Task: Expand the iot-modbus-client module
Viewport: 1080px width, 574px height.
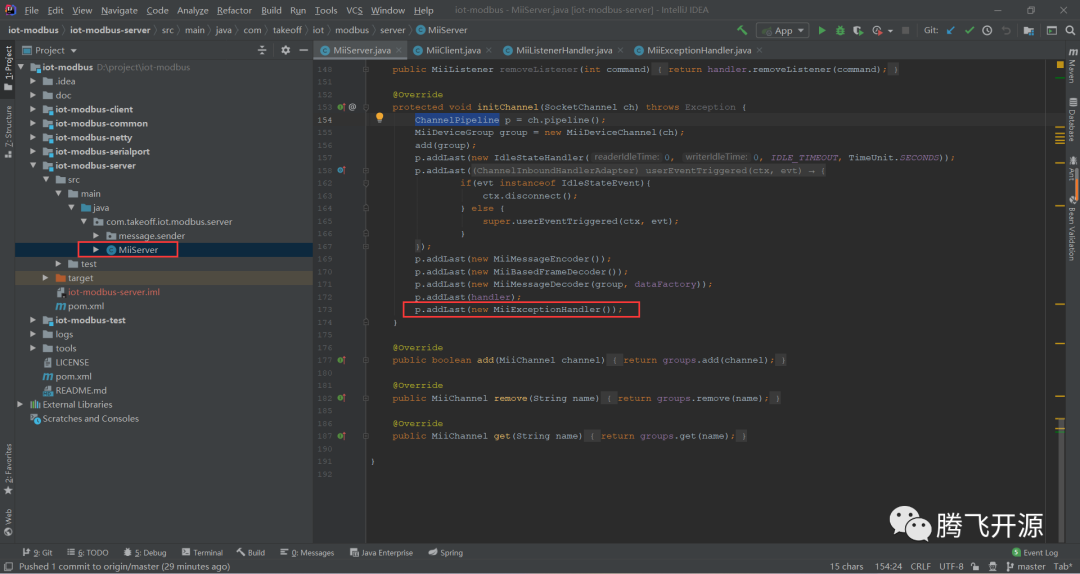Action: tap(34, 110)
